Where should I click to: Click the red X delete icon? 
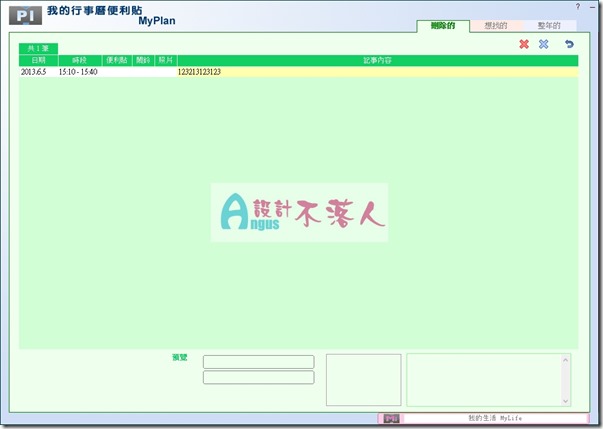point(524,44)
